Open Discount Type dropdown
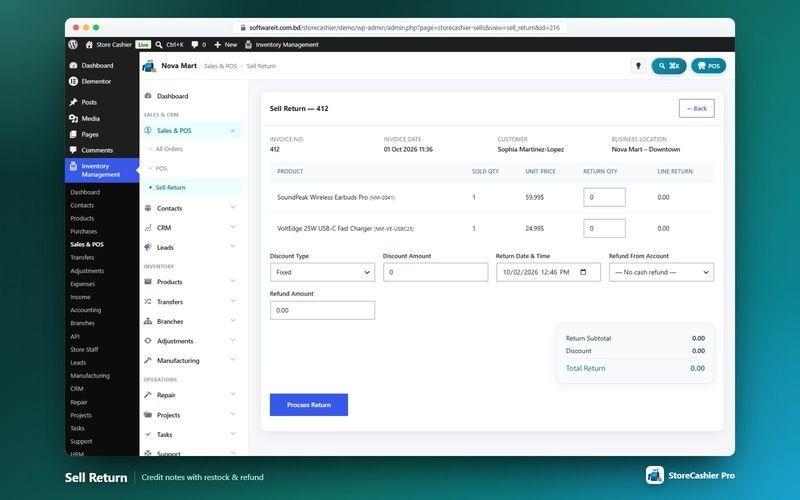The width and height of the screenshot is (800, 500). [322, 272]
